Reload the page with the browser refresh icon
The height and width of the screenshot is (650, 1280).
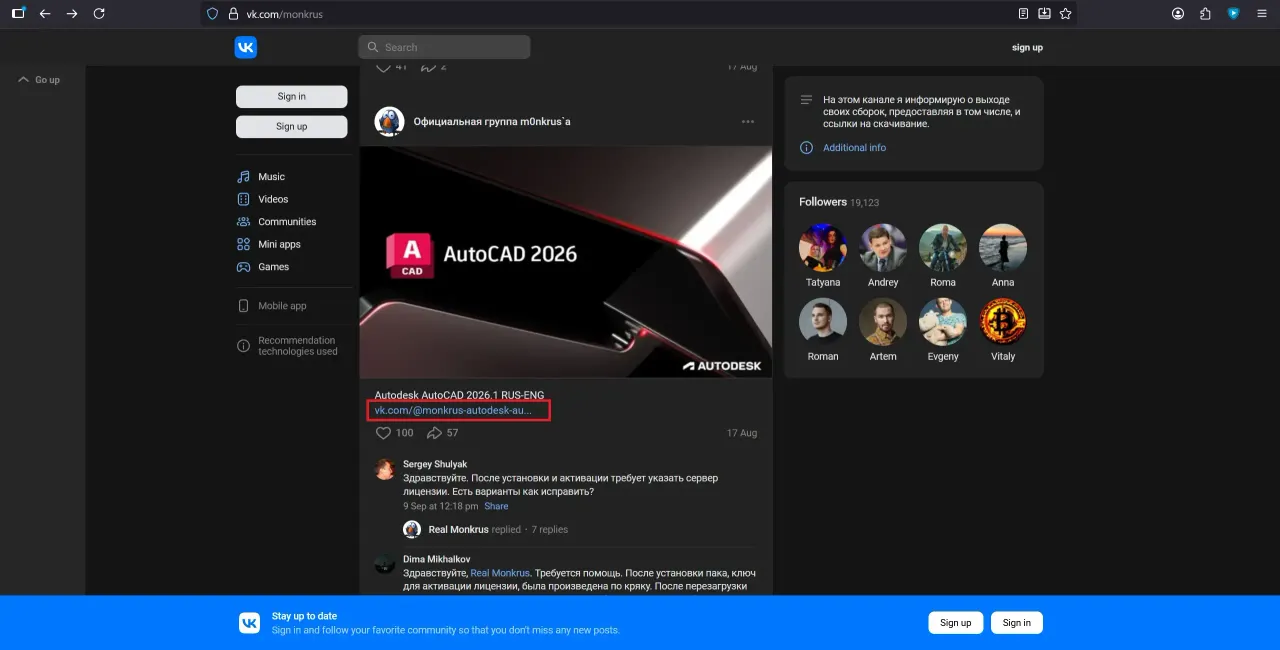[x=98, y=14]
